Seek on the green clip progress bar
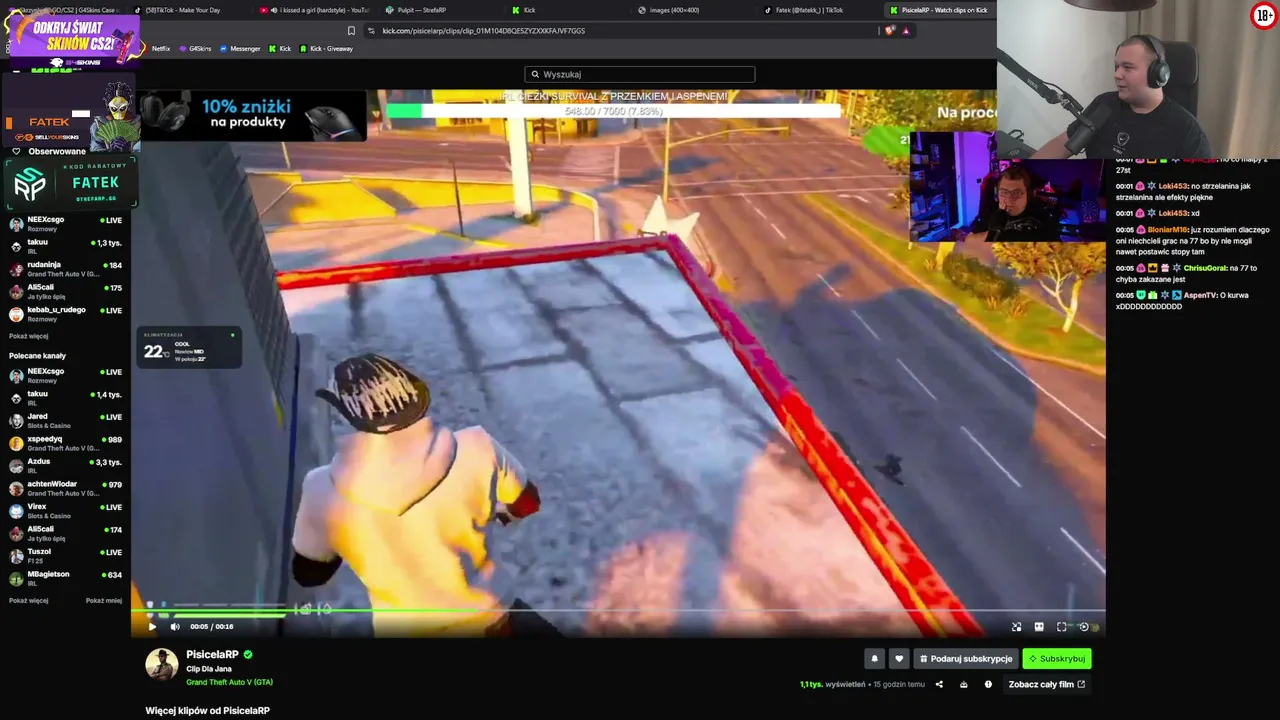Screen dimensions: 1280x720 coord(618,611)
